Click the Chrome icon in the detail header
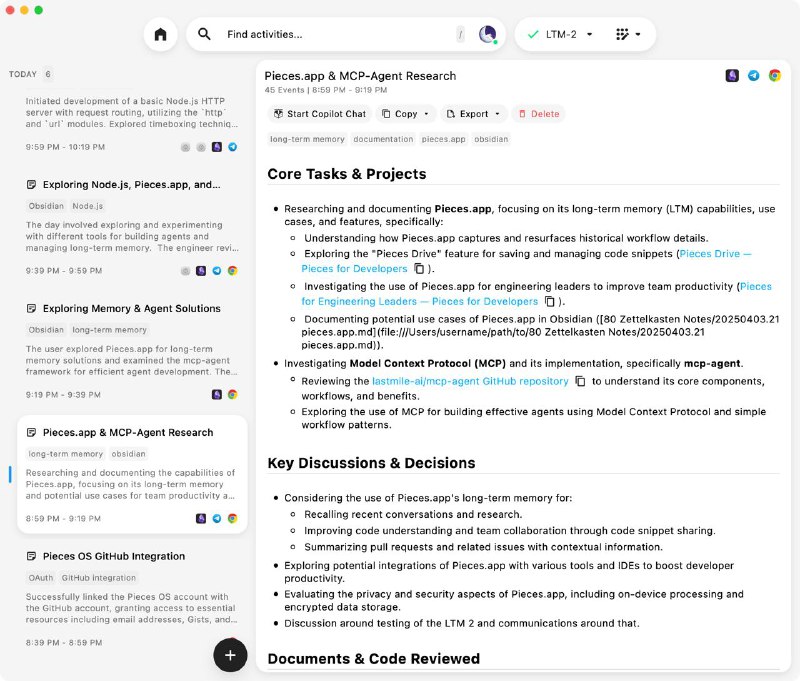Screen dimensions: 800x681 774,76
